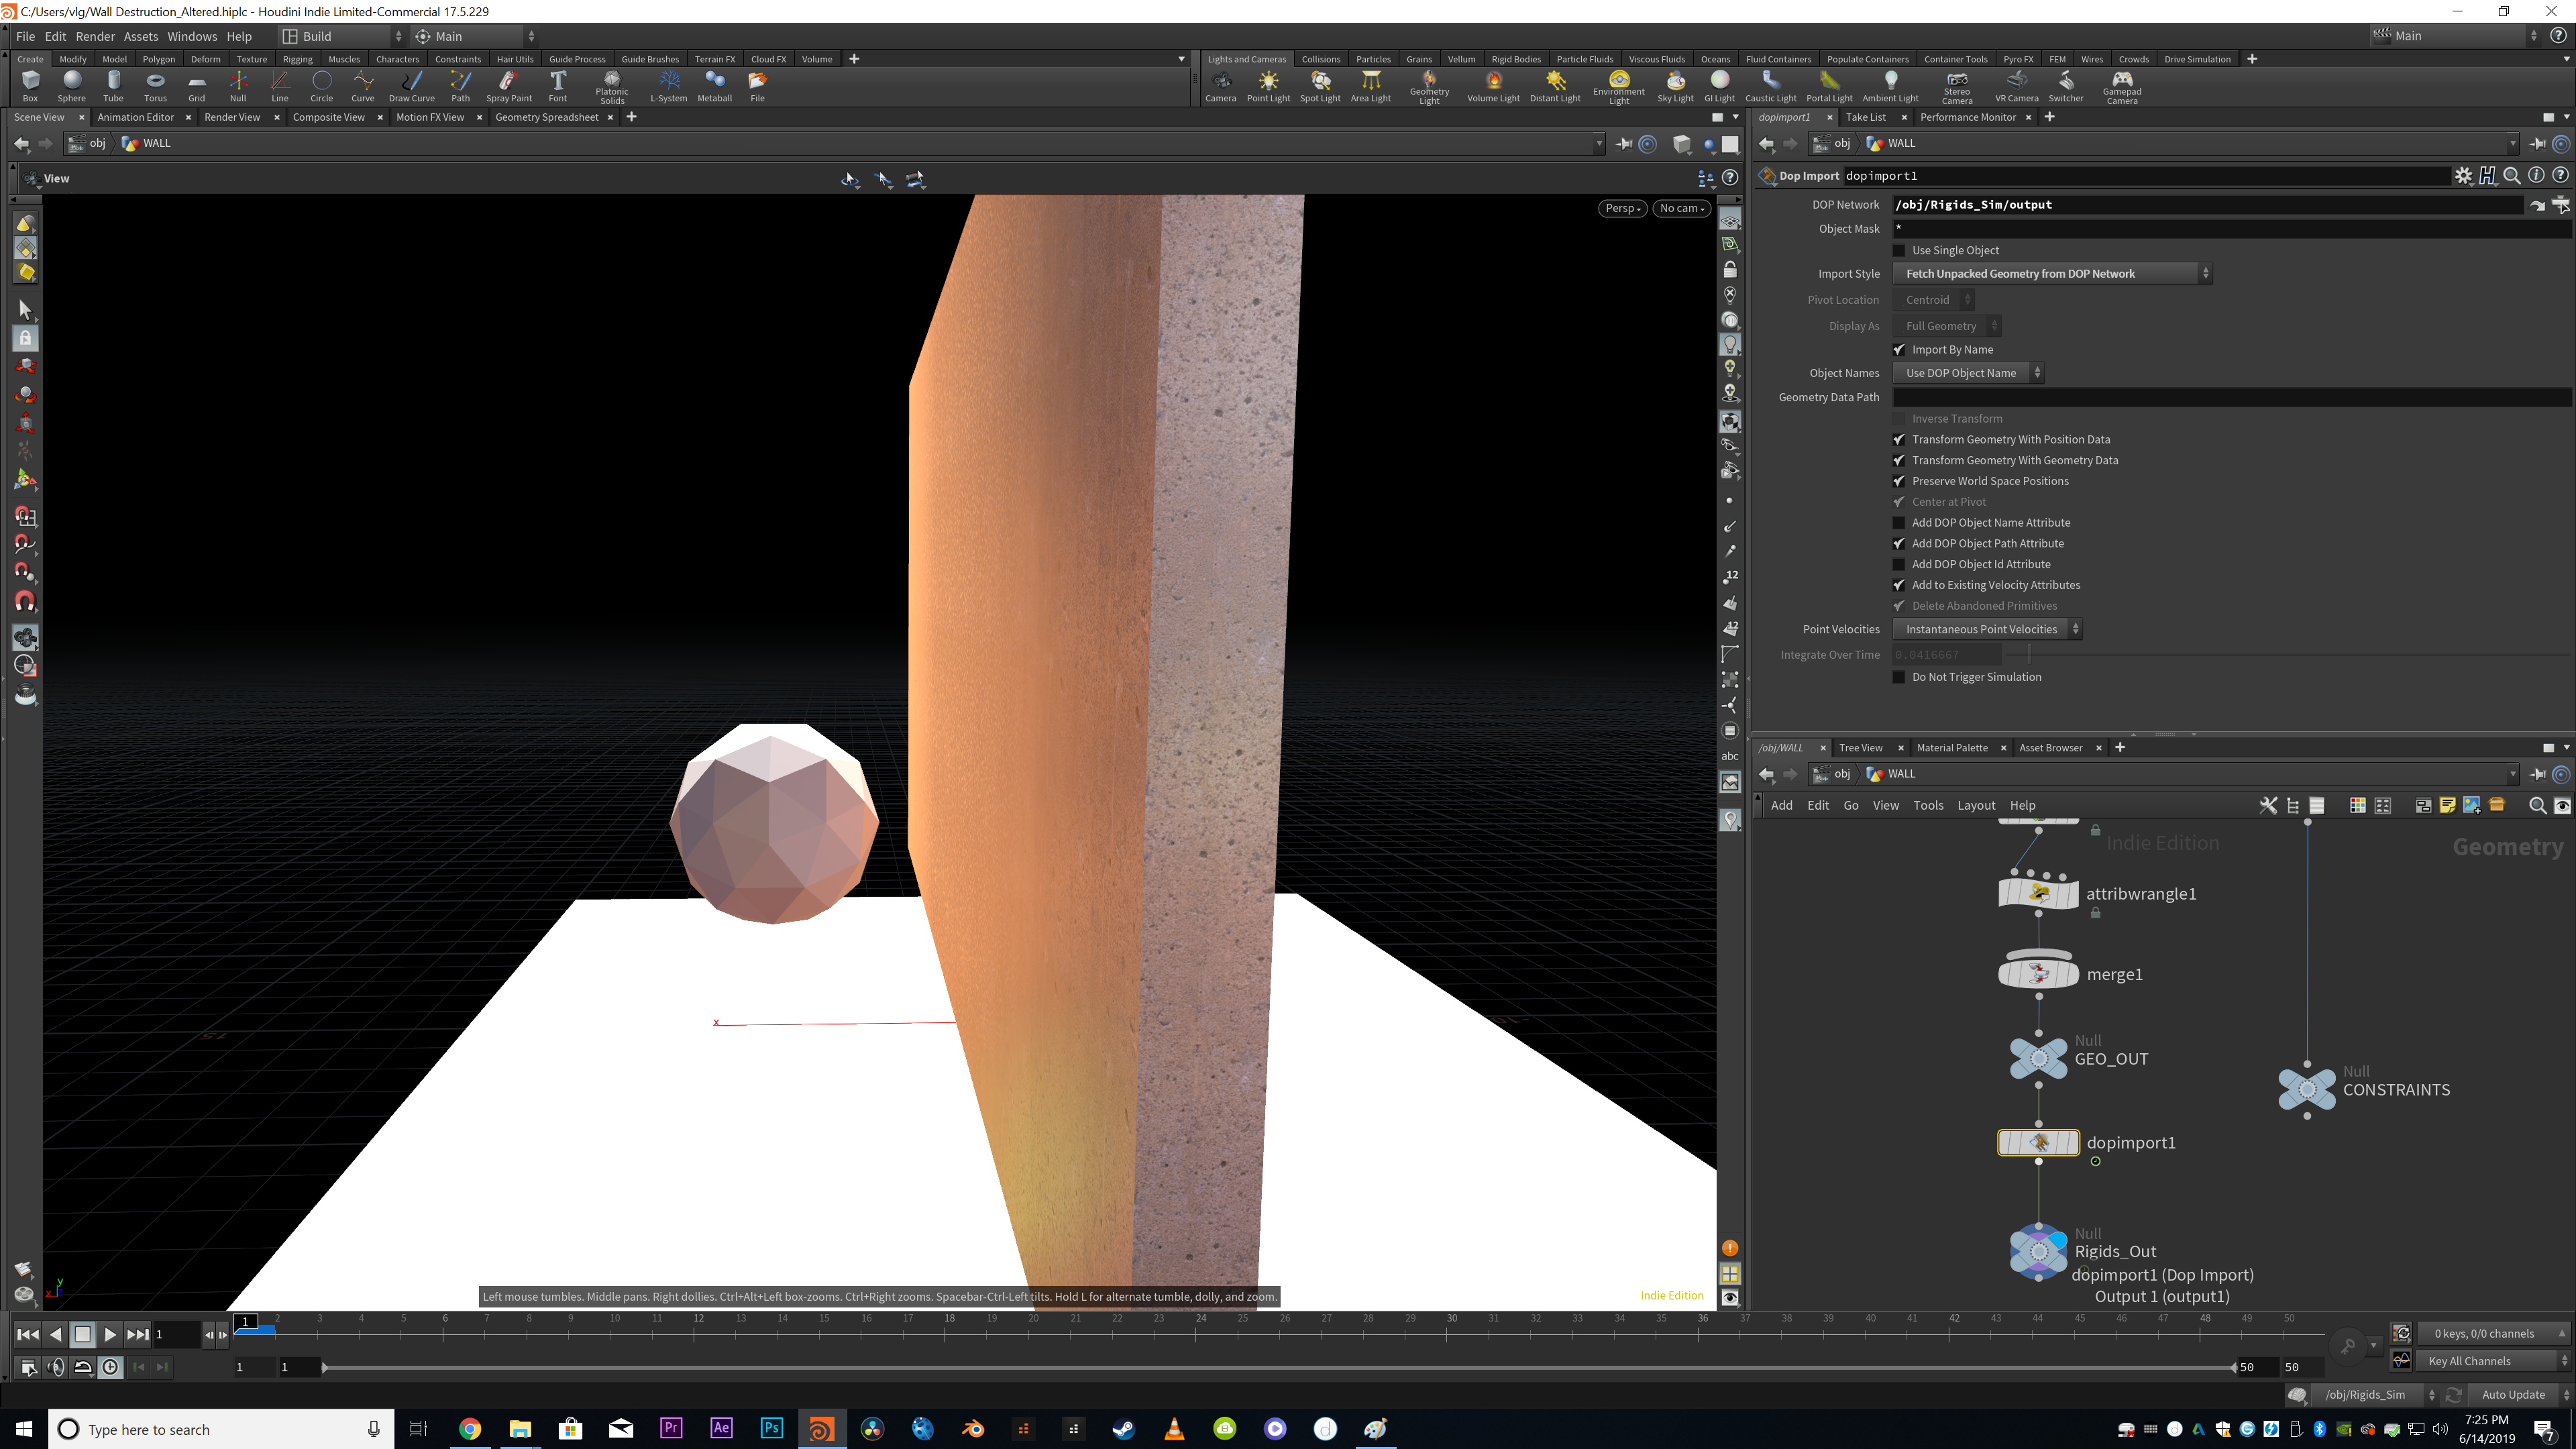This screenshot has height=1449, width=2576.
Task: Click the GEO_OUT null node
Action: 2038,1058
